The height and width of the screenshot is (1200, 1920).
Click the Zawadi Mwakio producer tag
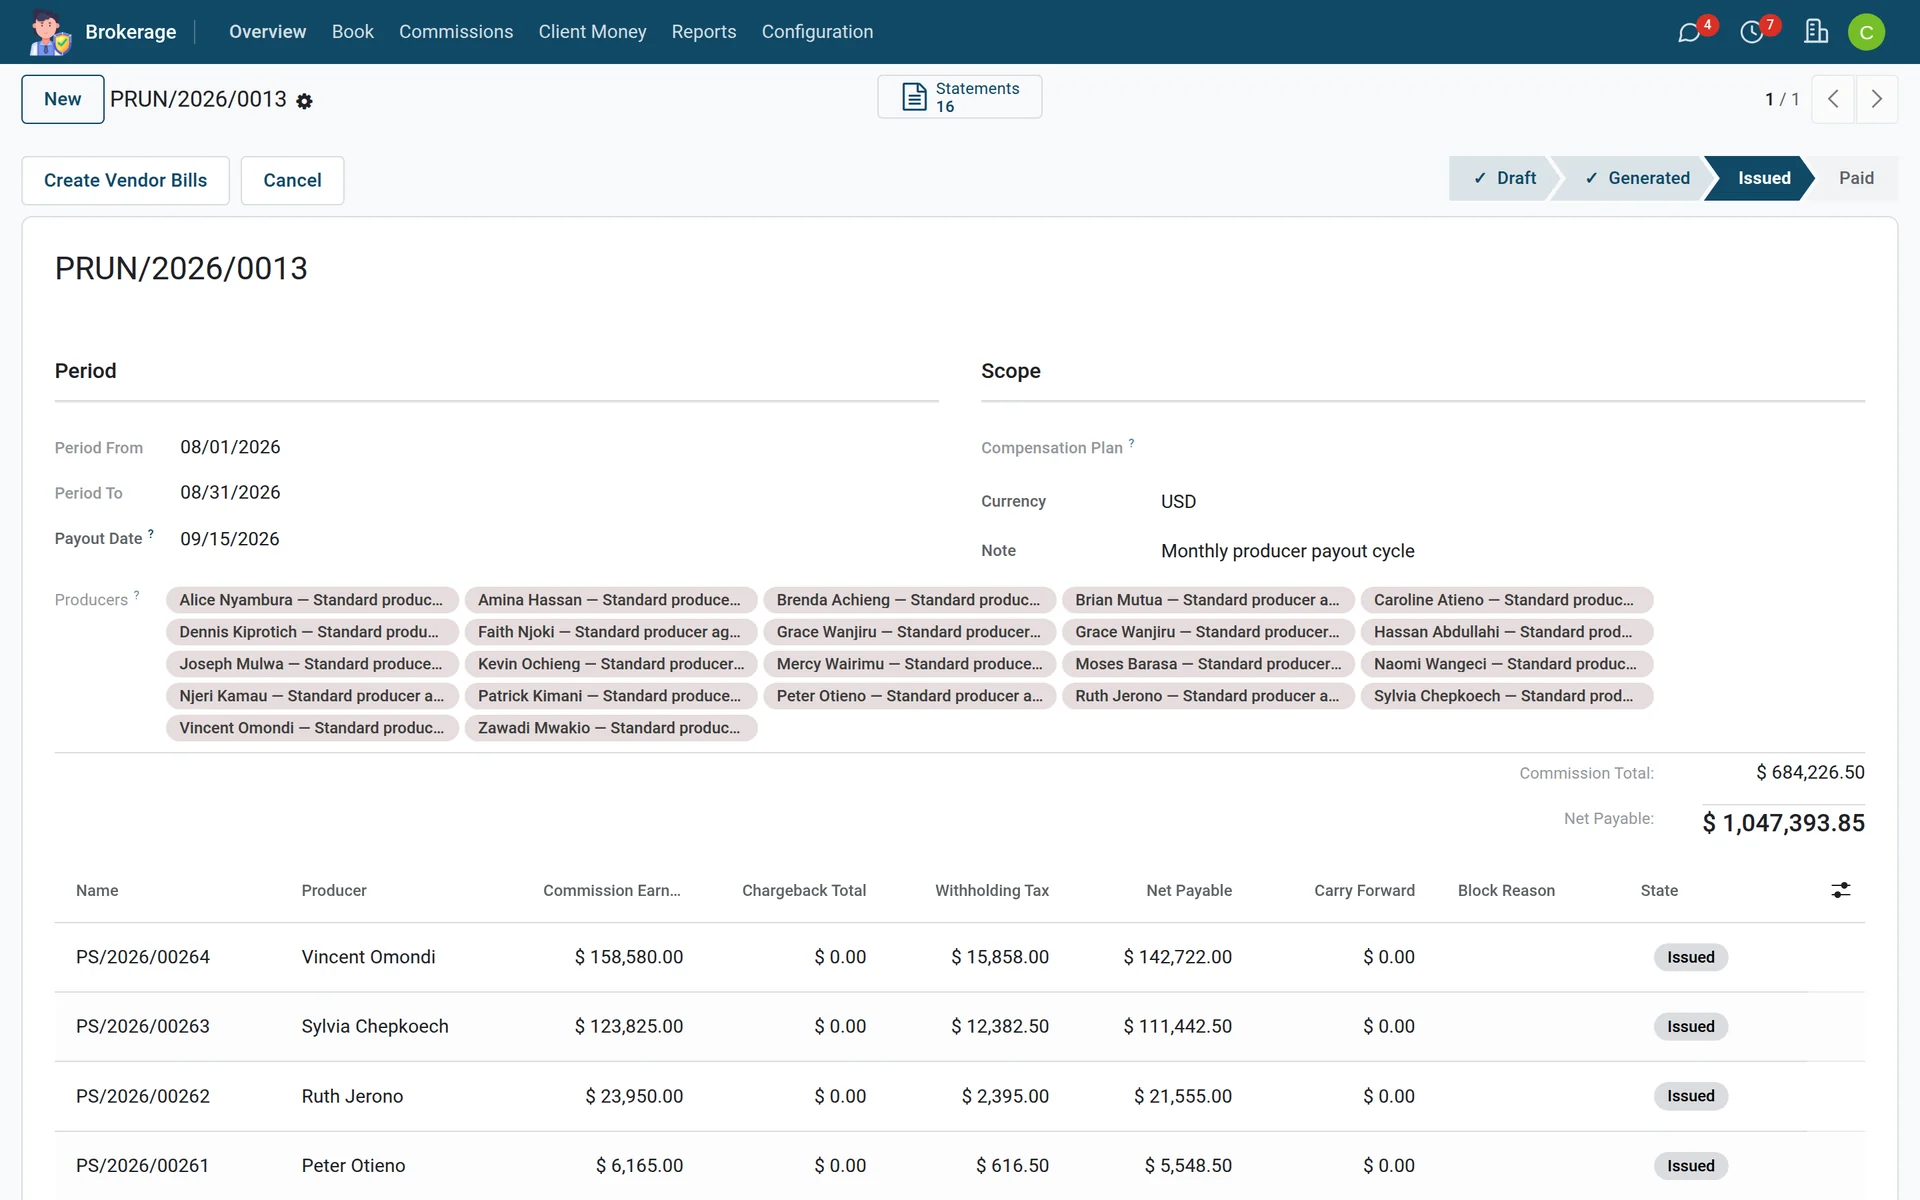(x=610, y=728)
